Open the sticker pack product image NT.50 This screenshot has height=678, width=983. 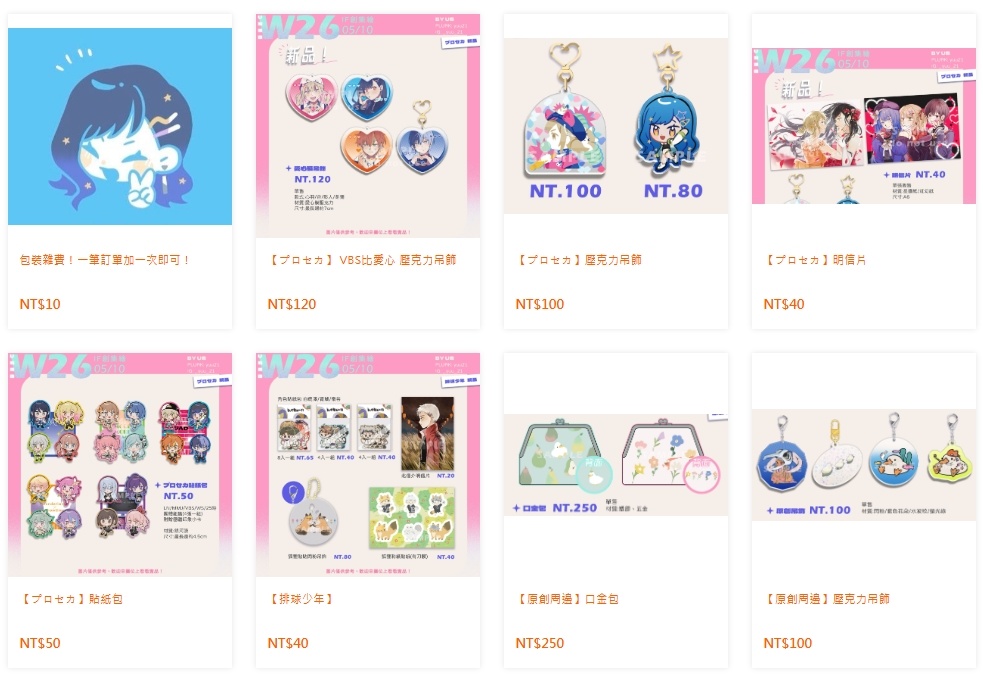pyautogui.click(x=120, y=465)
